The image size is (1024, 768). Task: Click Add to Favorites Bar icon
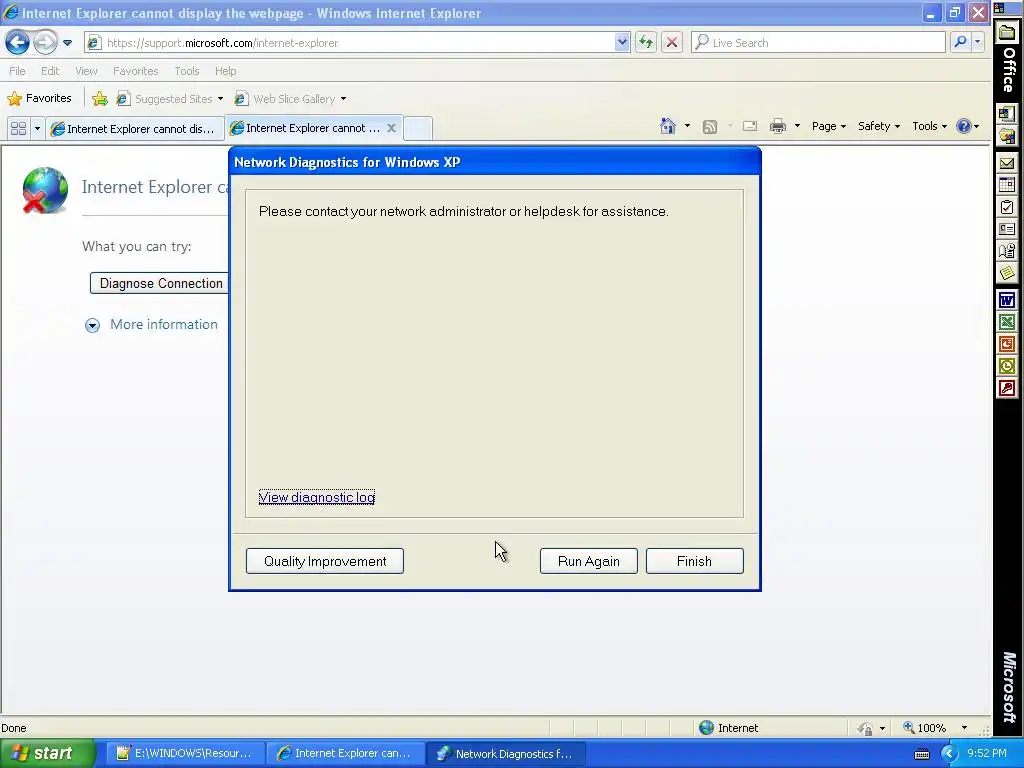(100, 99)
